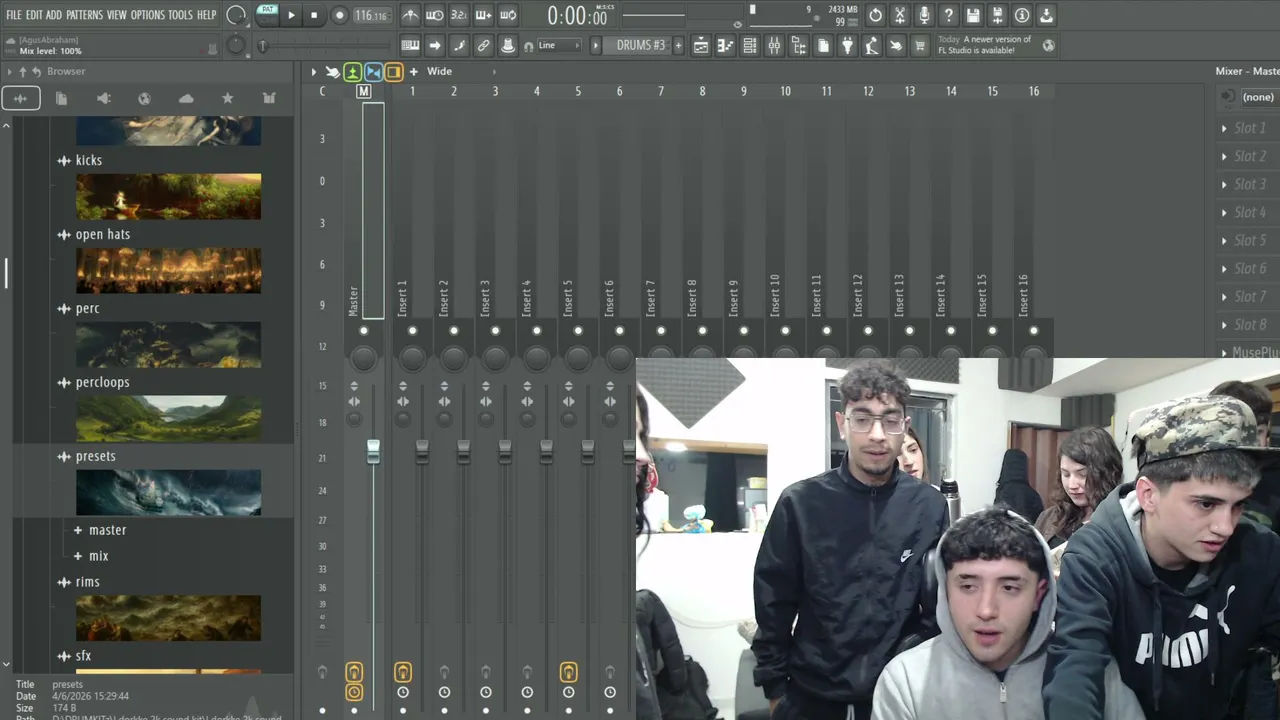1280x720 pixels.
Task: Open the help question mark icon
Action: pyautogui.click(x=948, y=15)
